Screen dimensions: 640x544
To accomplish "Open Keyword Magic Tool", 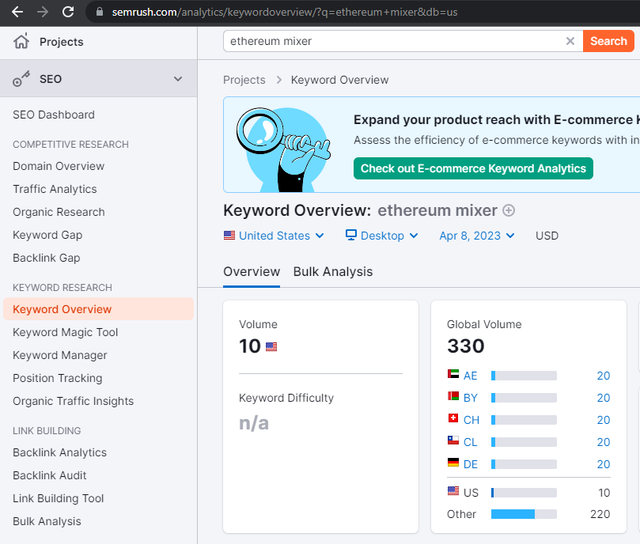I will pyautogui.click(x=65, y=332).
